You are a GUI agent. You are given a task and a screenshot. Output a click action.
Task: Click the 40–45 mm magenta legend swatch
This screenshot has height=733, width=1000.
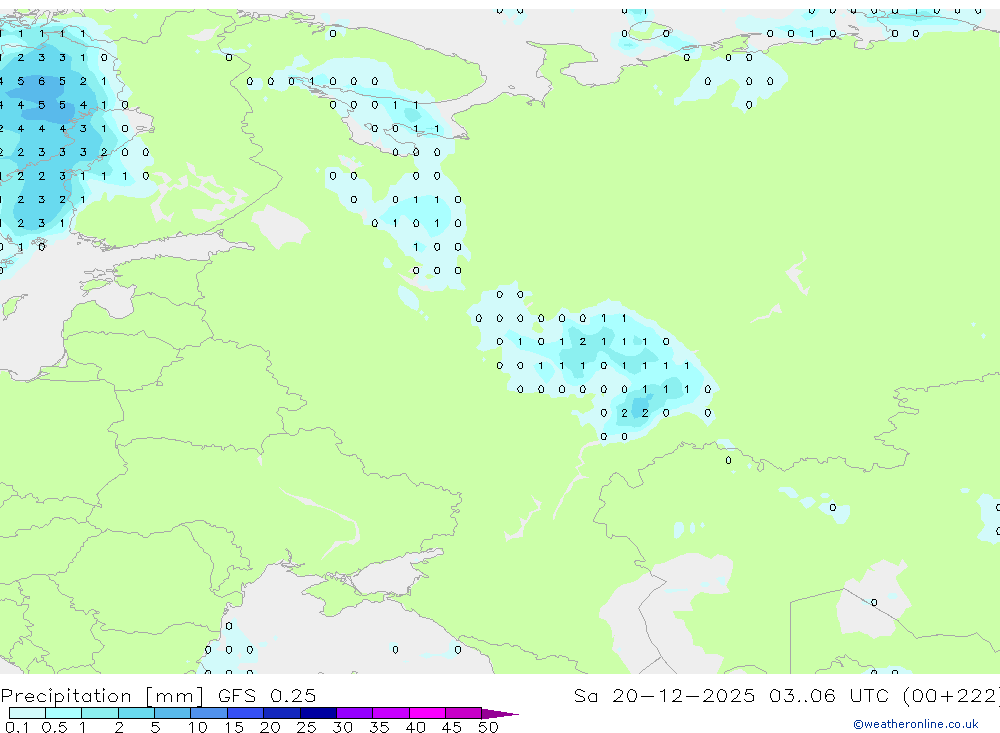coord(427,713)
